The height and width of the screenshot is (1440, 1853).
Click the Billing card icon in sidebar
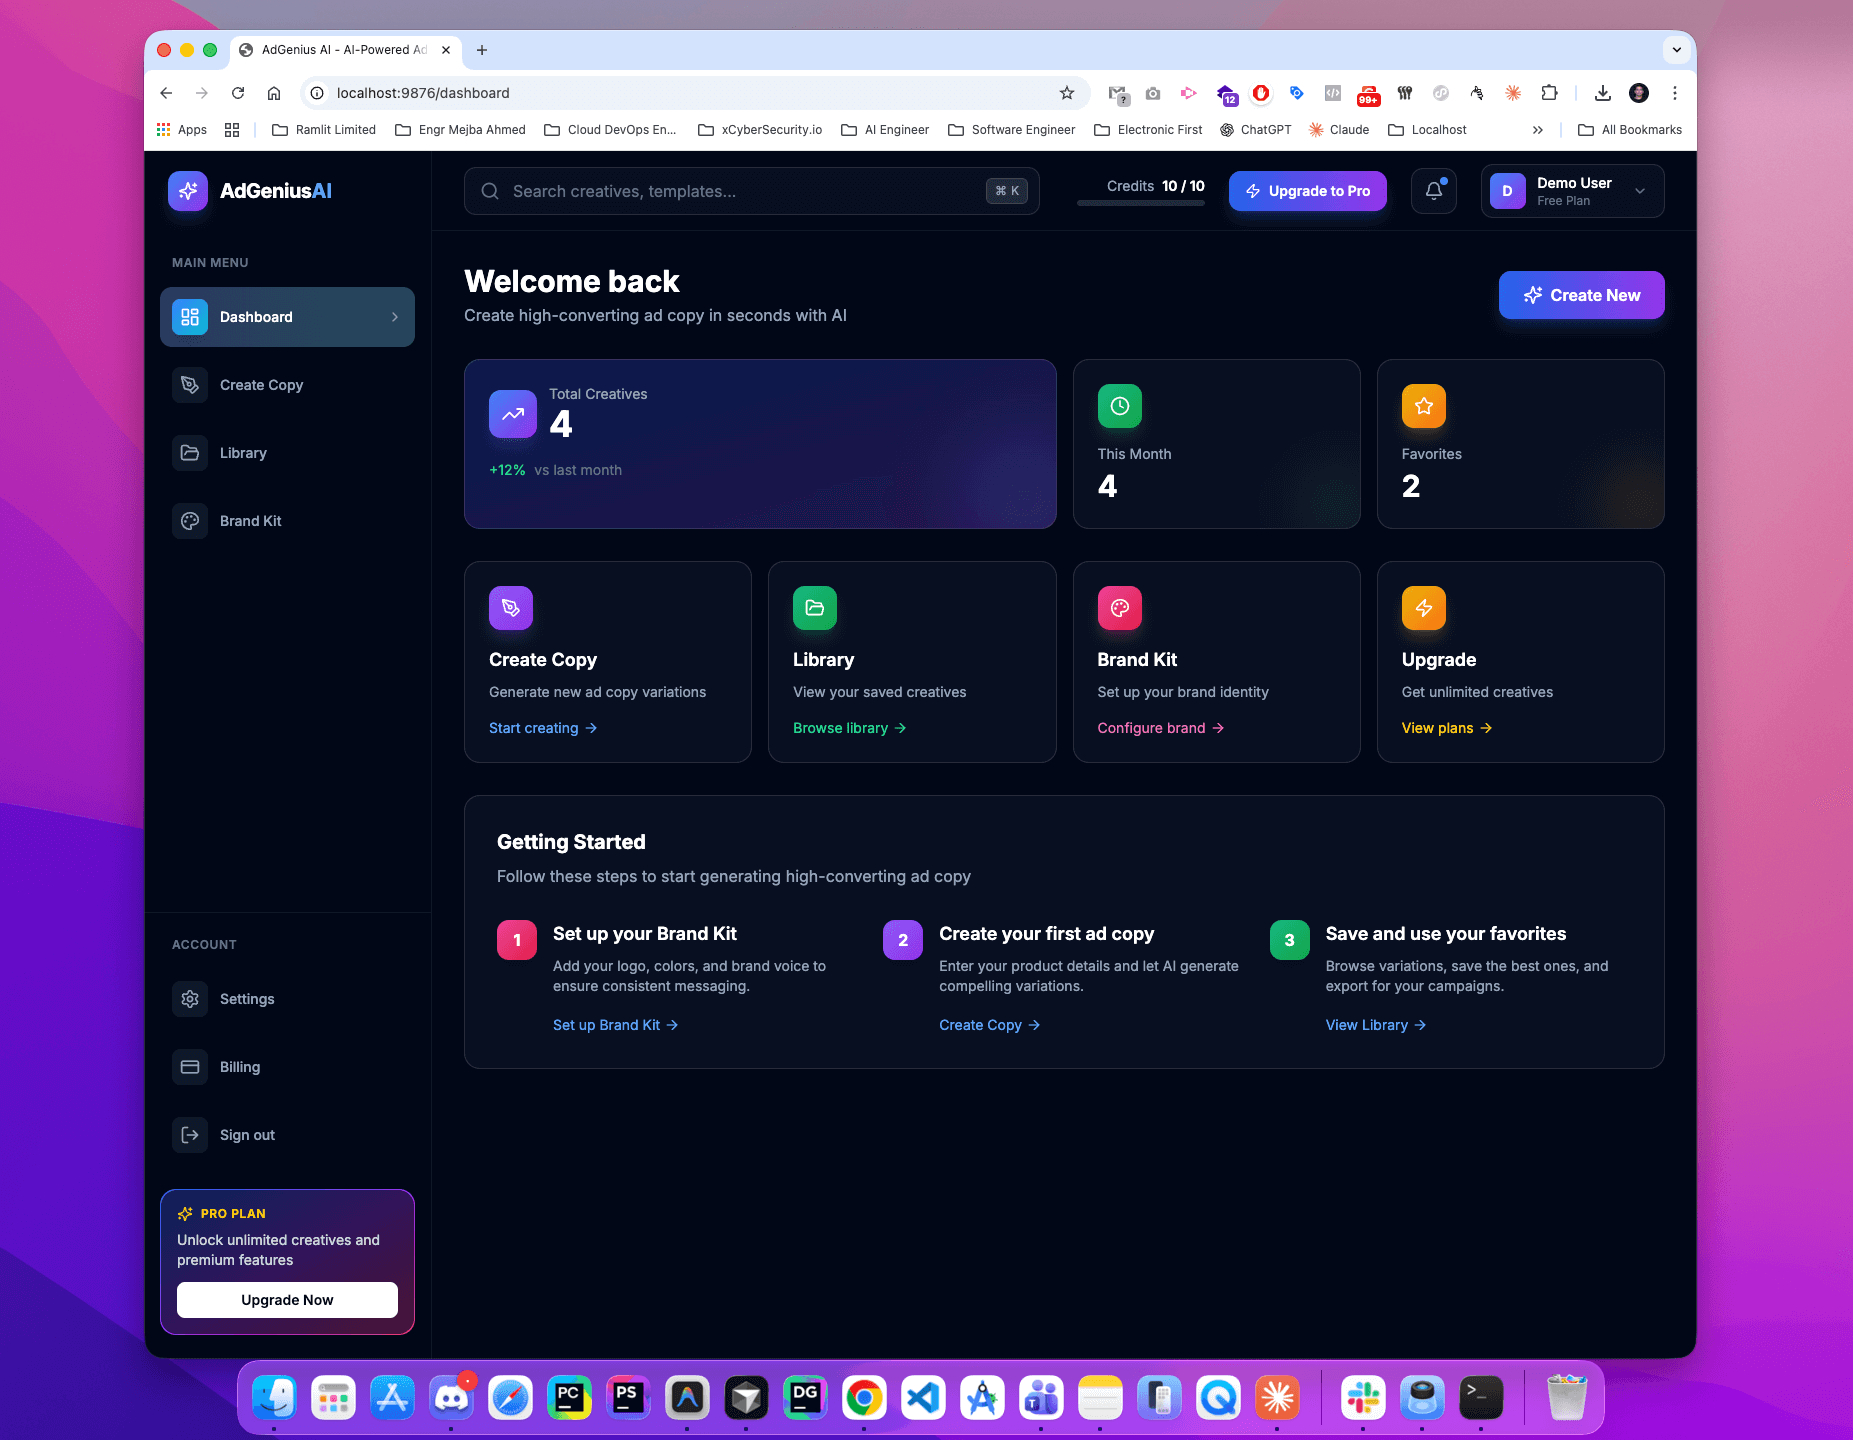pos(190,1066)
